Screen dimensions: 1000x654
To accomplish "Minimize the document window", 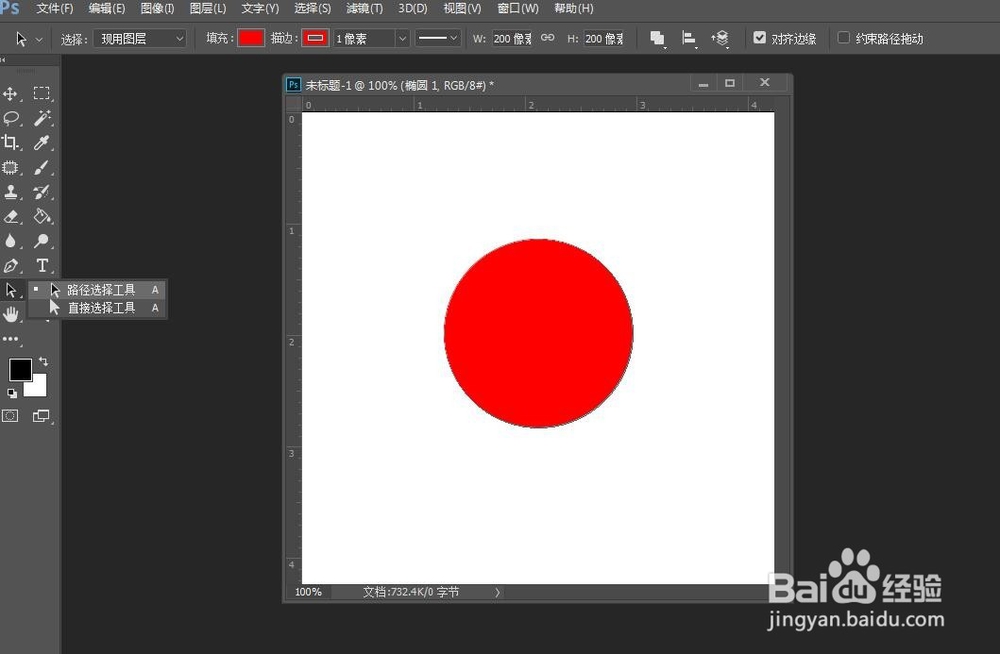I will (x=703, y=84).
